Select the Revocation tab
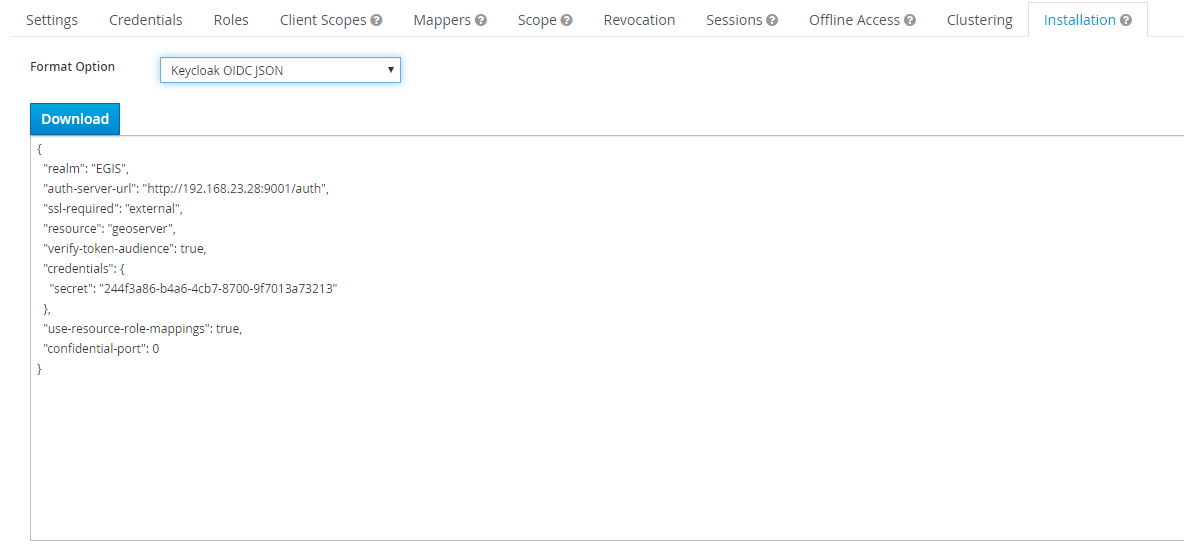Image resolution: width=1184 pixels, height=558 pixels. coord(639,20)
